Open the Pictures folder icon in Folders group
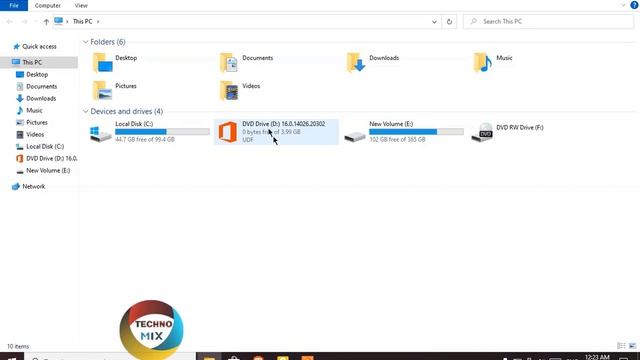This screenshot has width=640, height=360. tap(102, 90)
